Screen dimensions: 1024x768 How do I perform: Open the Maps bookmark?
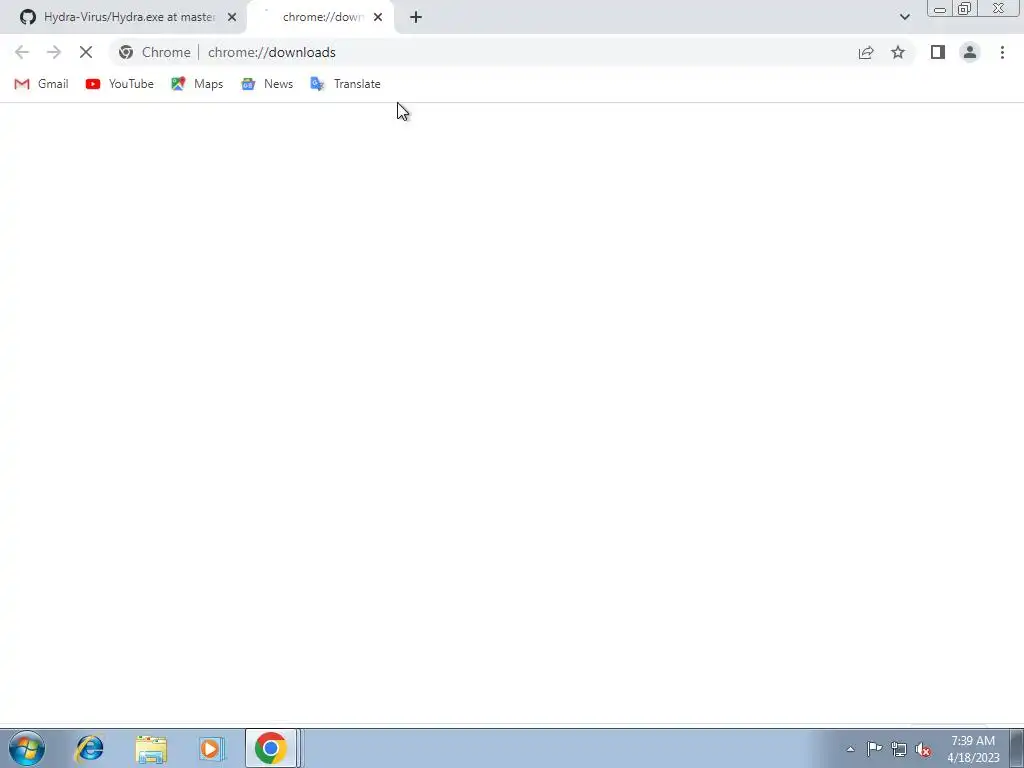tap(197, 84)
